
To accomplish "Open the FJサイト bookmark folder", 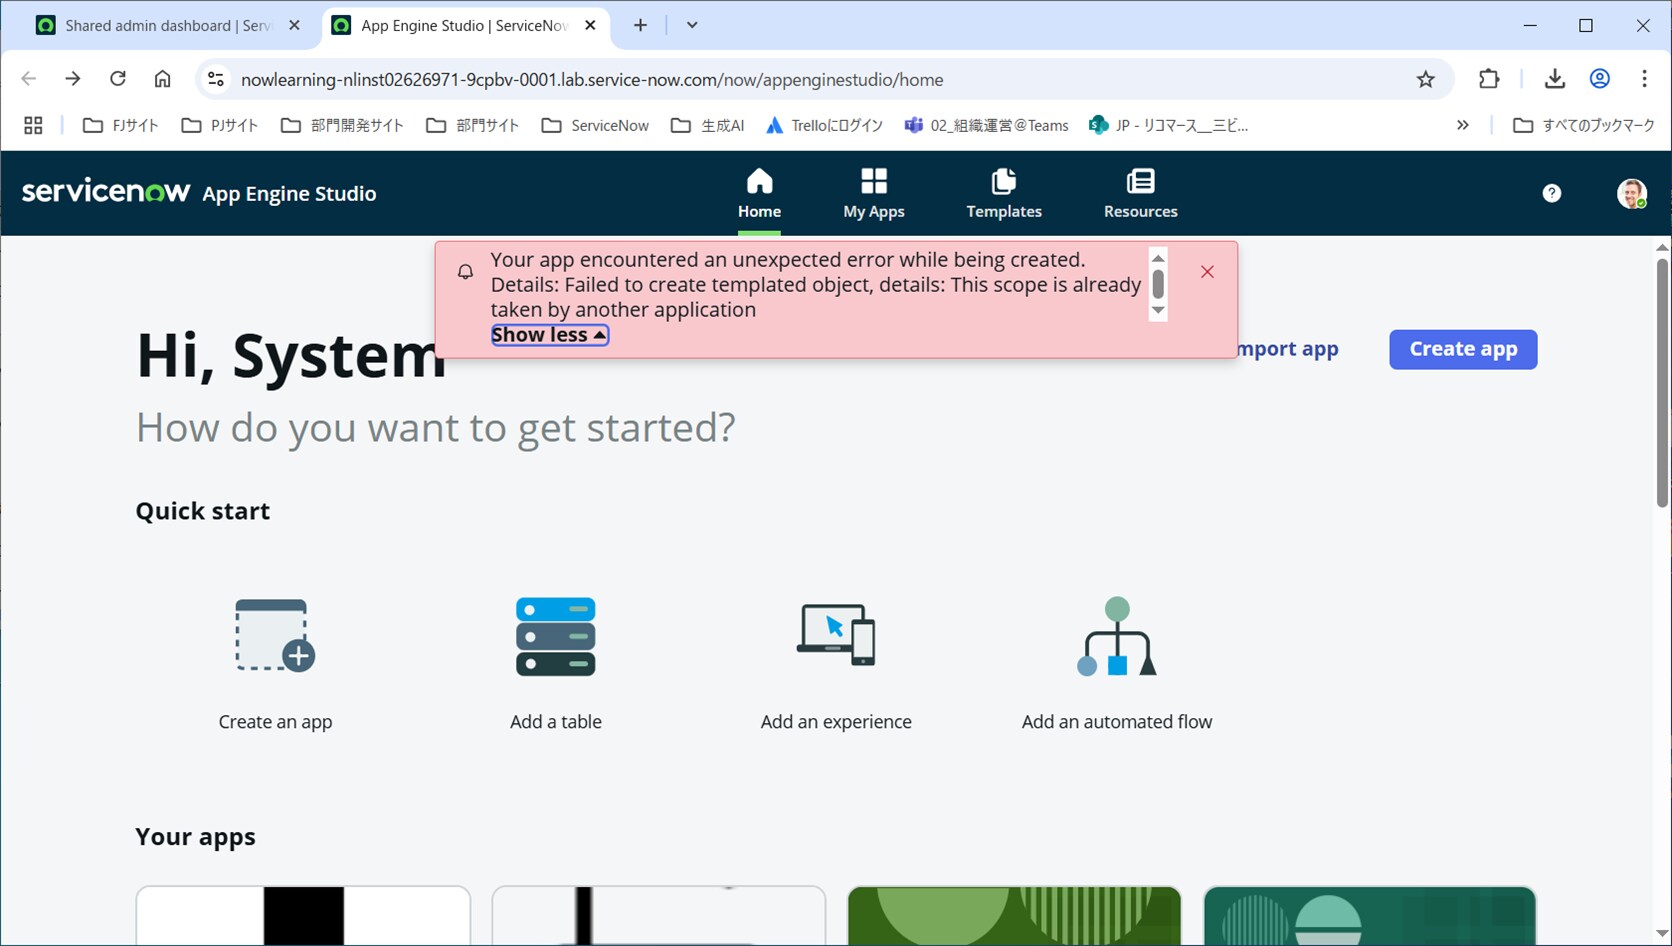I will (x=121, y=125).
